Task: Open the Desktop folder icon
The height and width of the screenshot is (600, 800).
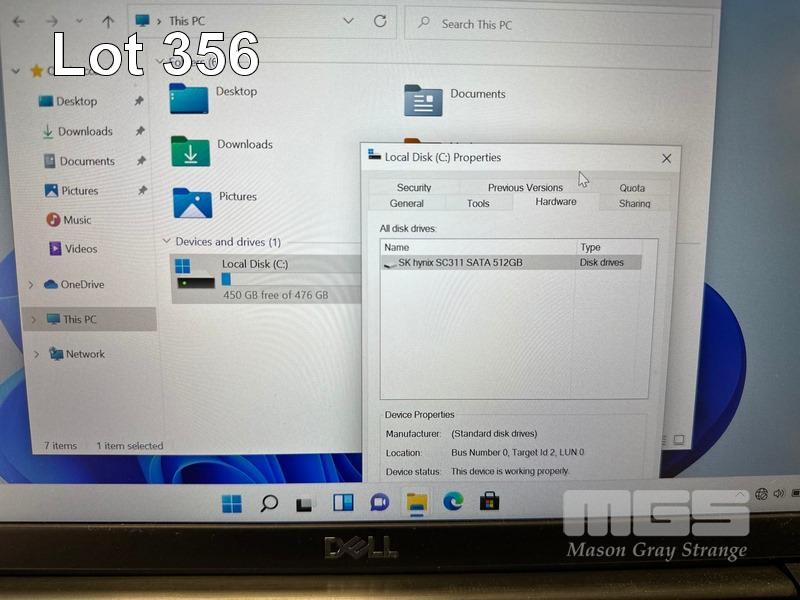Action: point(189,98)
